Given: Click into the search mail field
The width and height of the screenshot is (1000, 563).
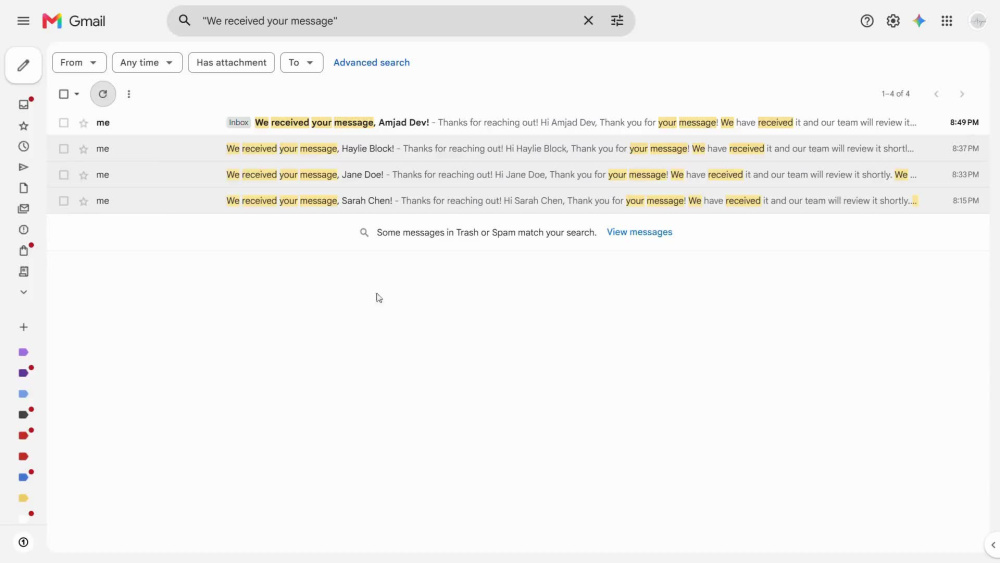Looking at the screenshot, I should (x=388, y=21).
